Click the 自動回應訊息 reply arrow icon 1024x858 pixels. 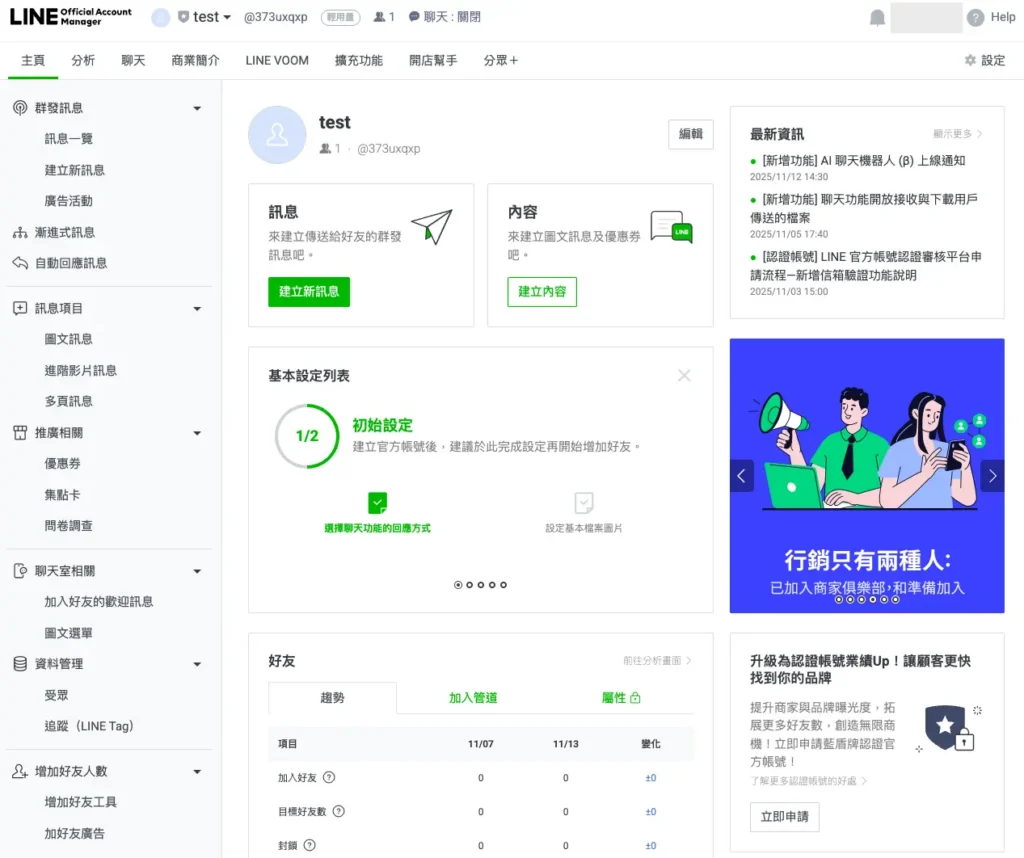20,263
